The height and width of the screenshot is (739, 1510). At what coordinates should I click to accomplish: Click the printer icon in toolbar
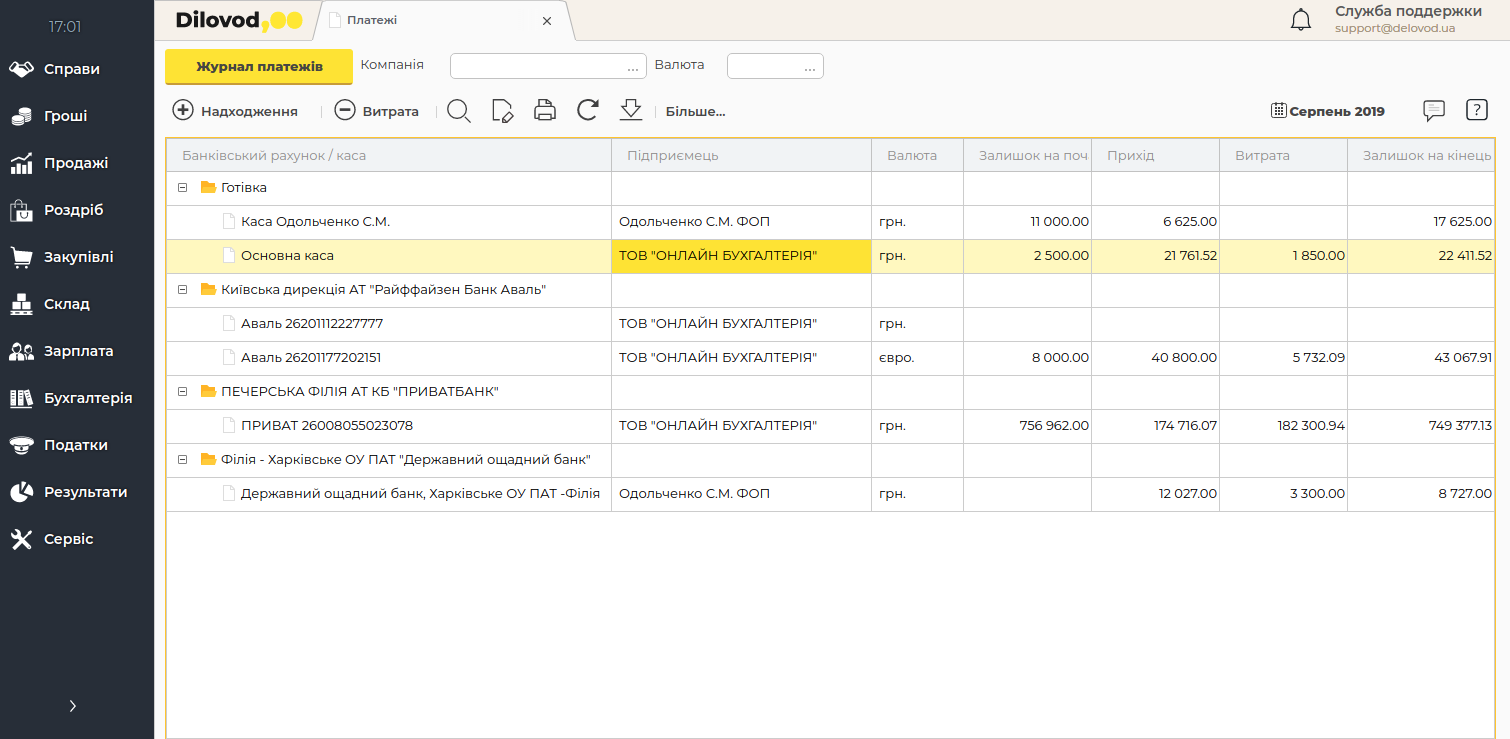click(545, 111)
